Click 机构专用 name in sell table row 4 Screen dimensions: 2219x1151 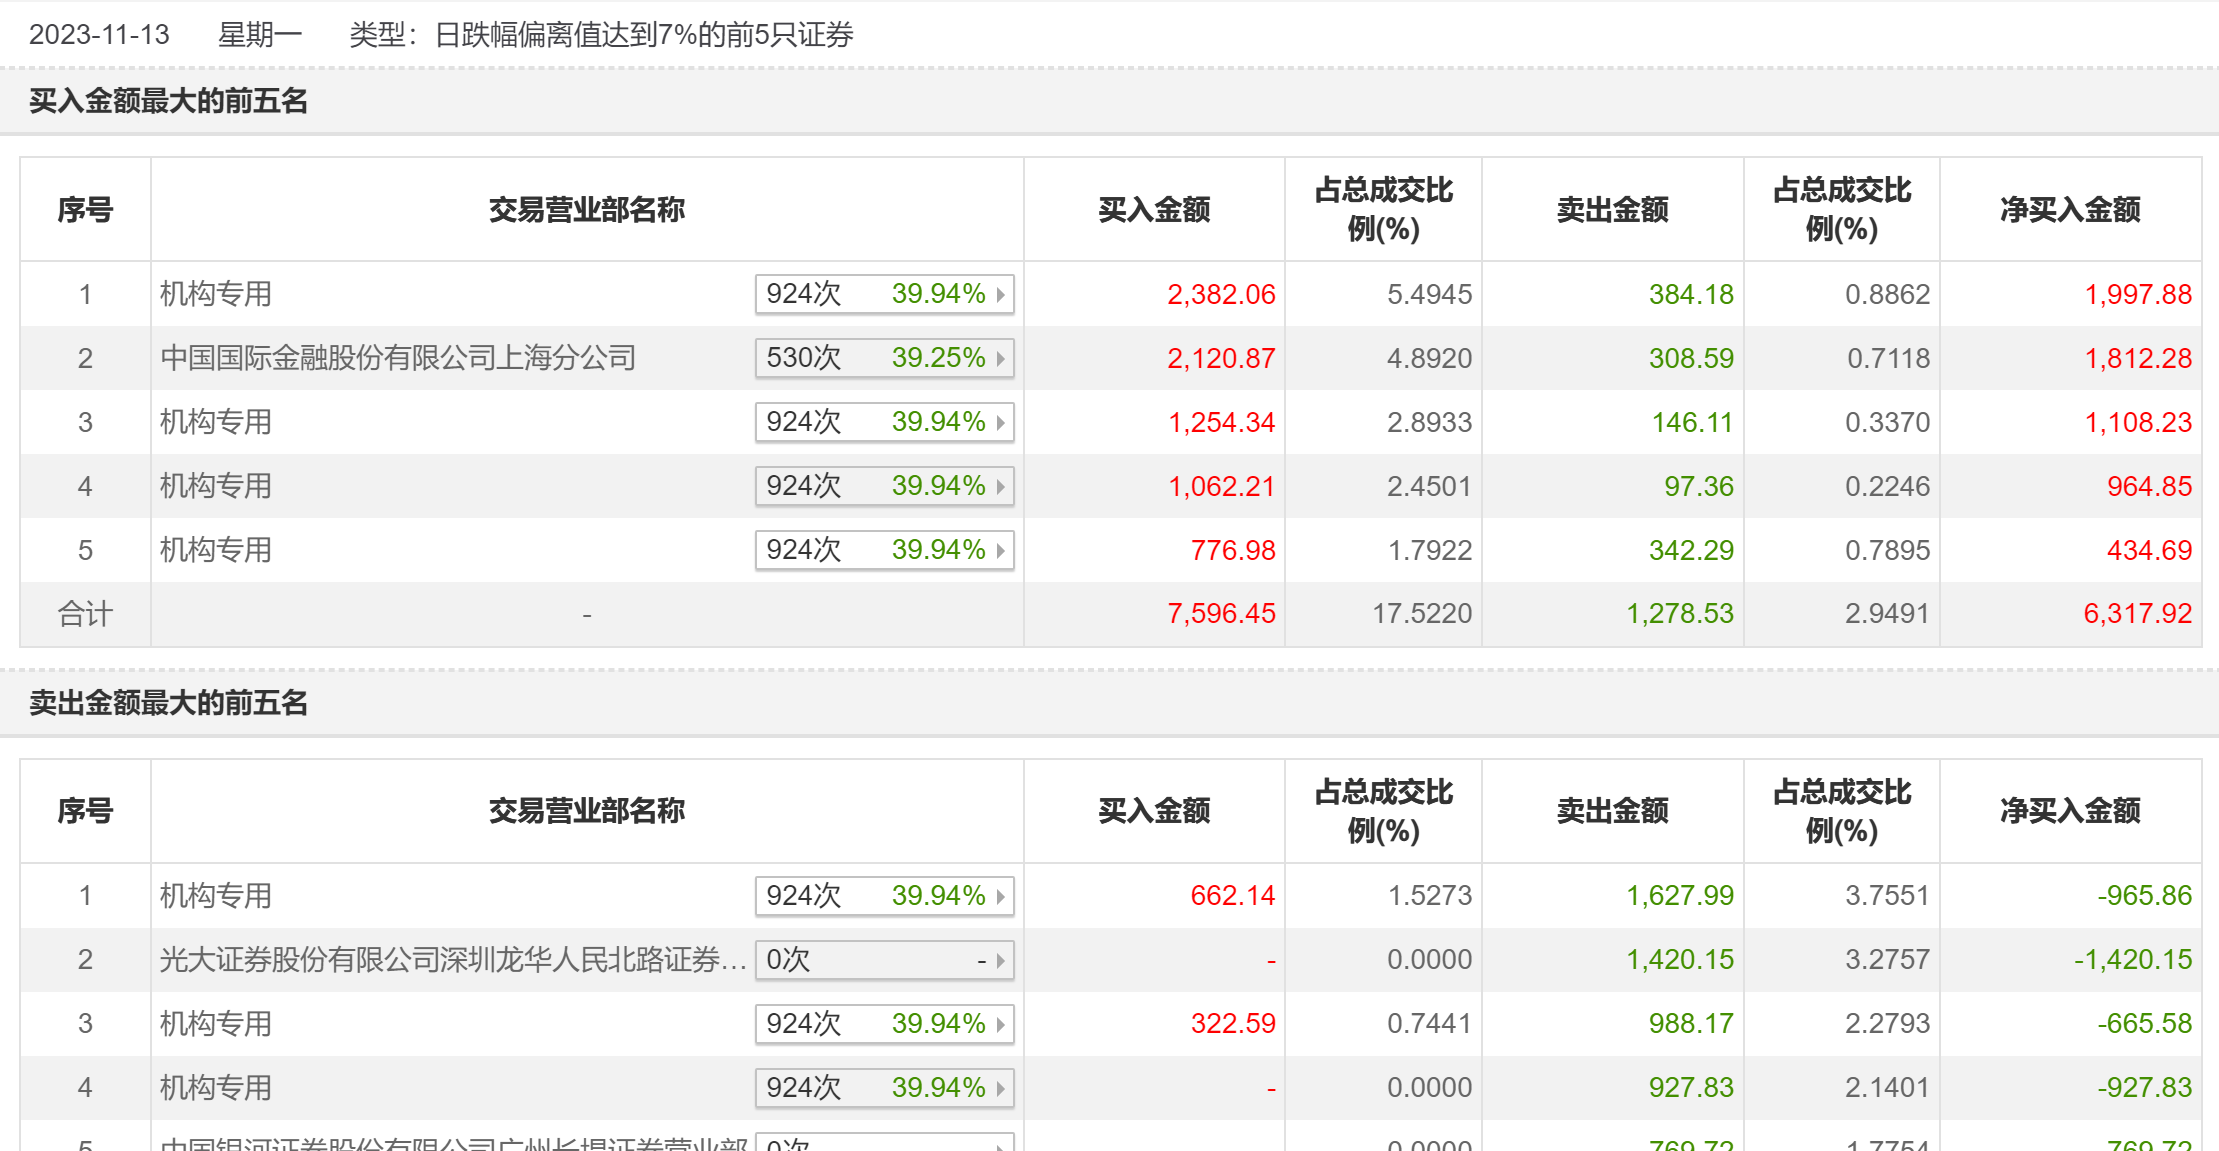click(216, 1088)
